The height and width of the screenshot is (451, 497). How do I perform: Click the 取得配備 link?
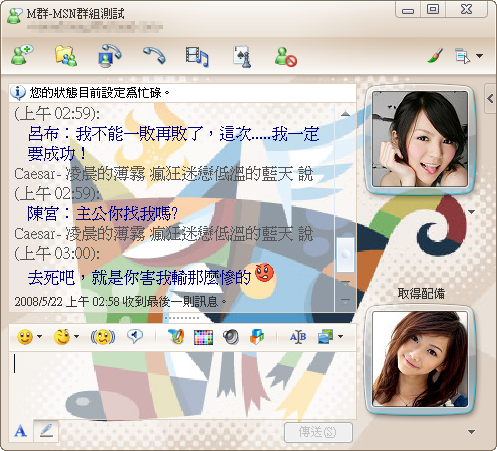421,293
